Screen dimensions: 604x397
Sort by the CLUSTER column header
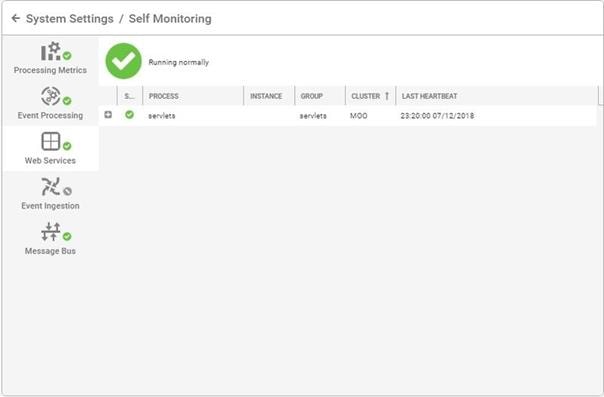(370, 96)
